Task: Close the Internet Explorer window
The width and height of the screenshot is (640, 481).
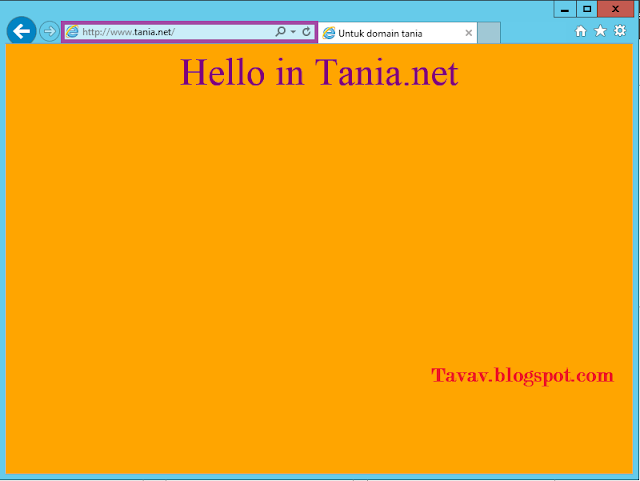Action: click(x=616, y=9)
